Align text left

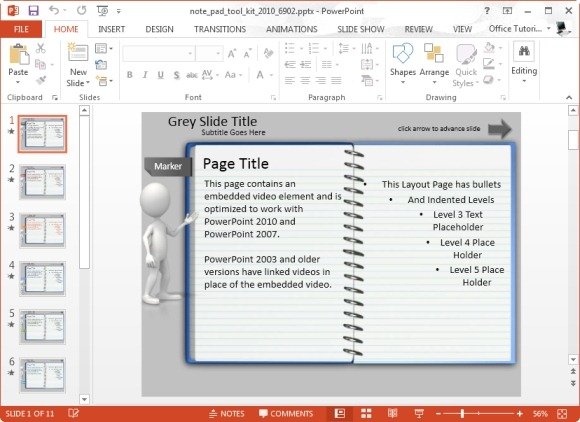click(x=290, y=80)
